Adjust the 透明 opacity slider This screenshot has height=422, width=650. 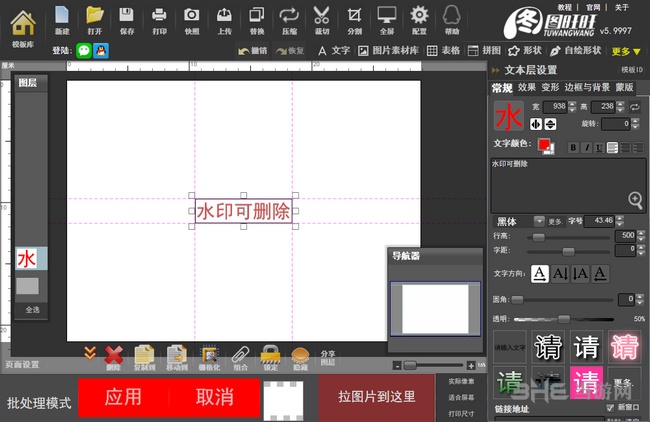point(563,319)
